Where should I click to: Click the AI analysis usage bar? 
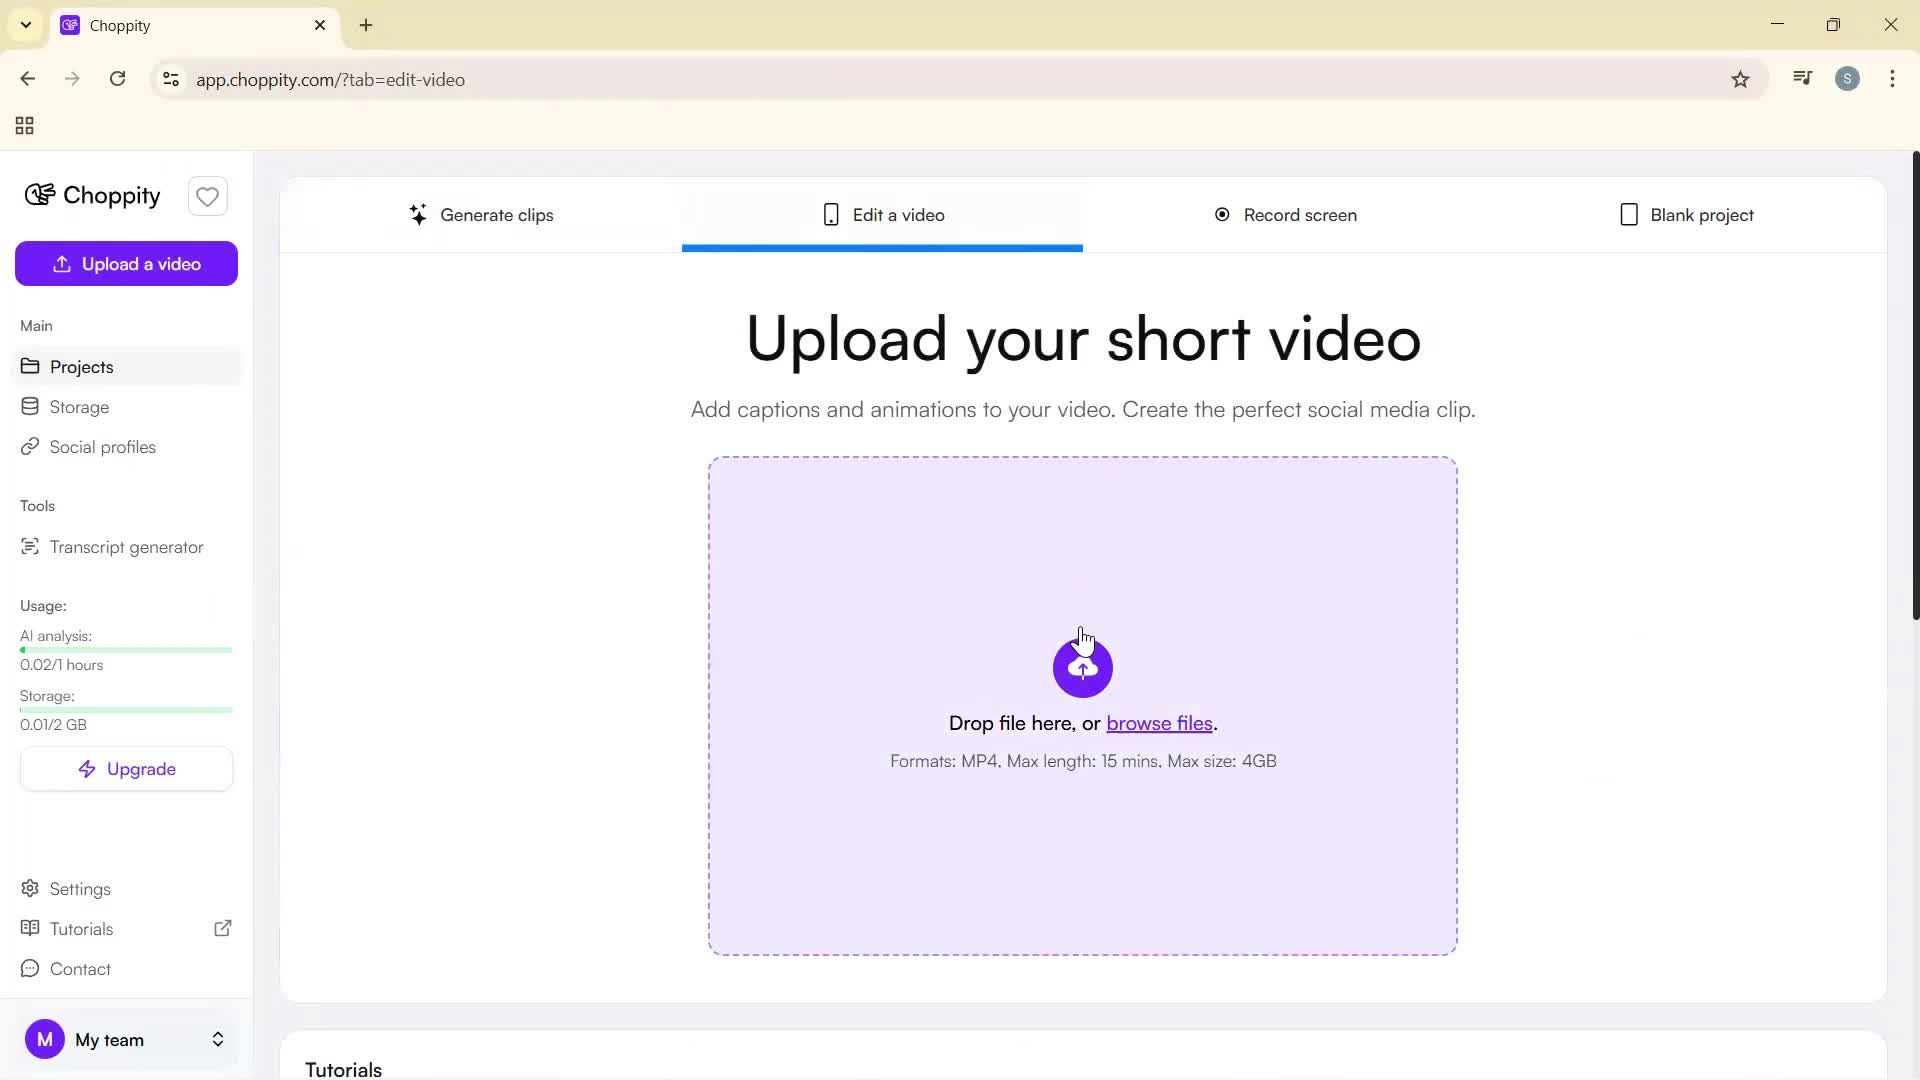125,649
